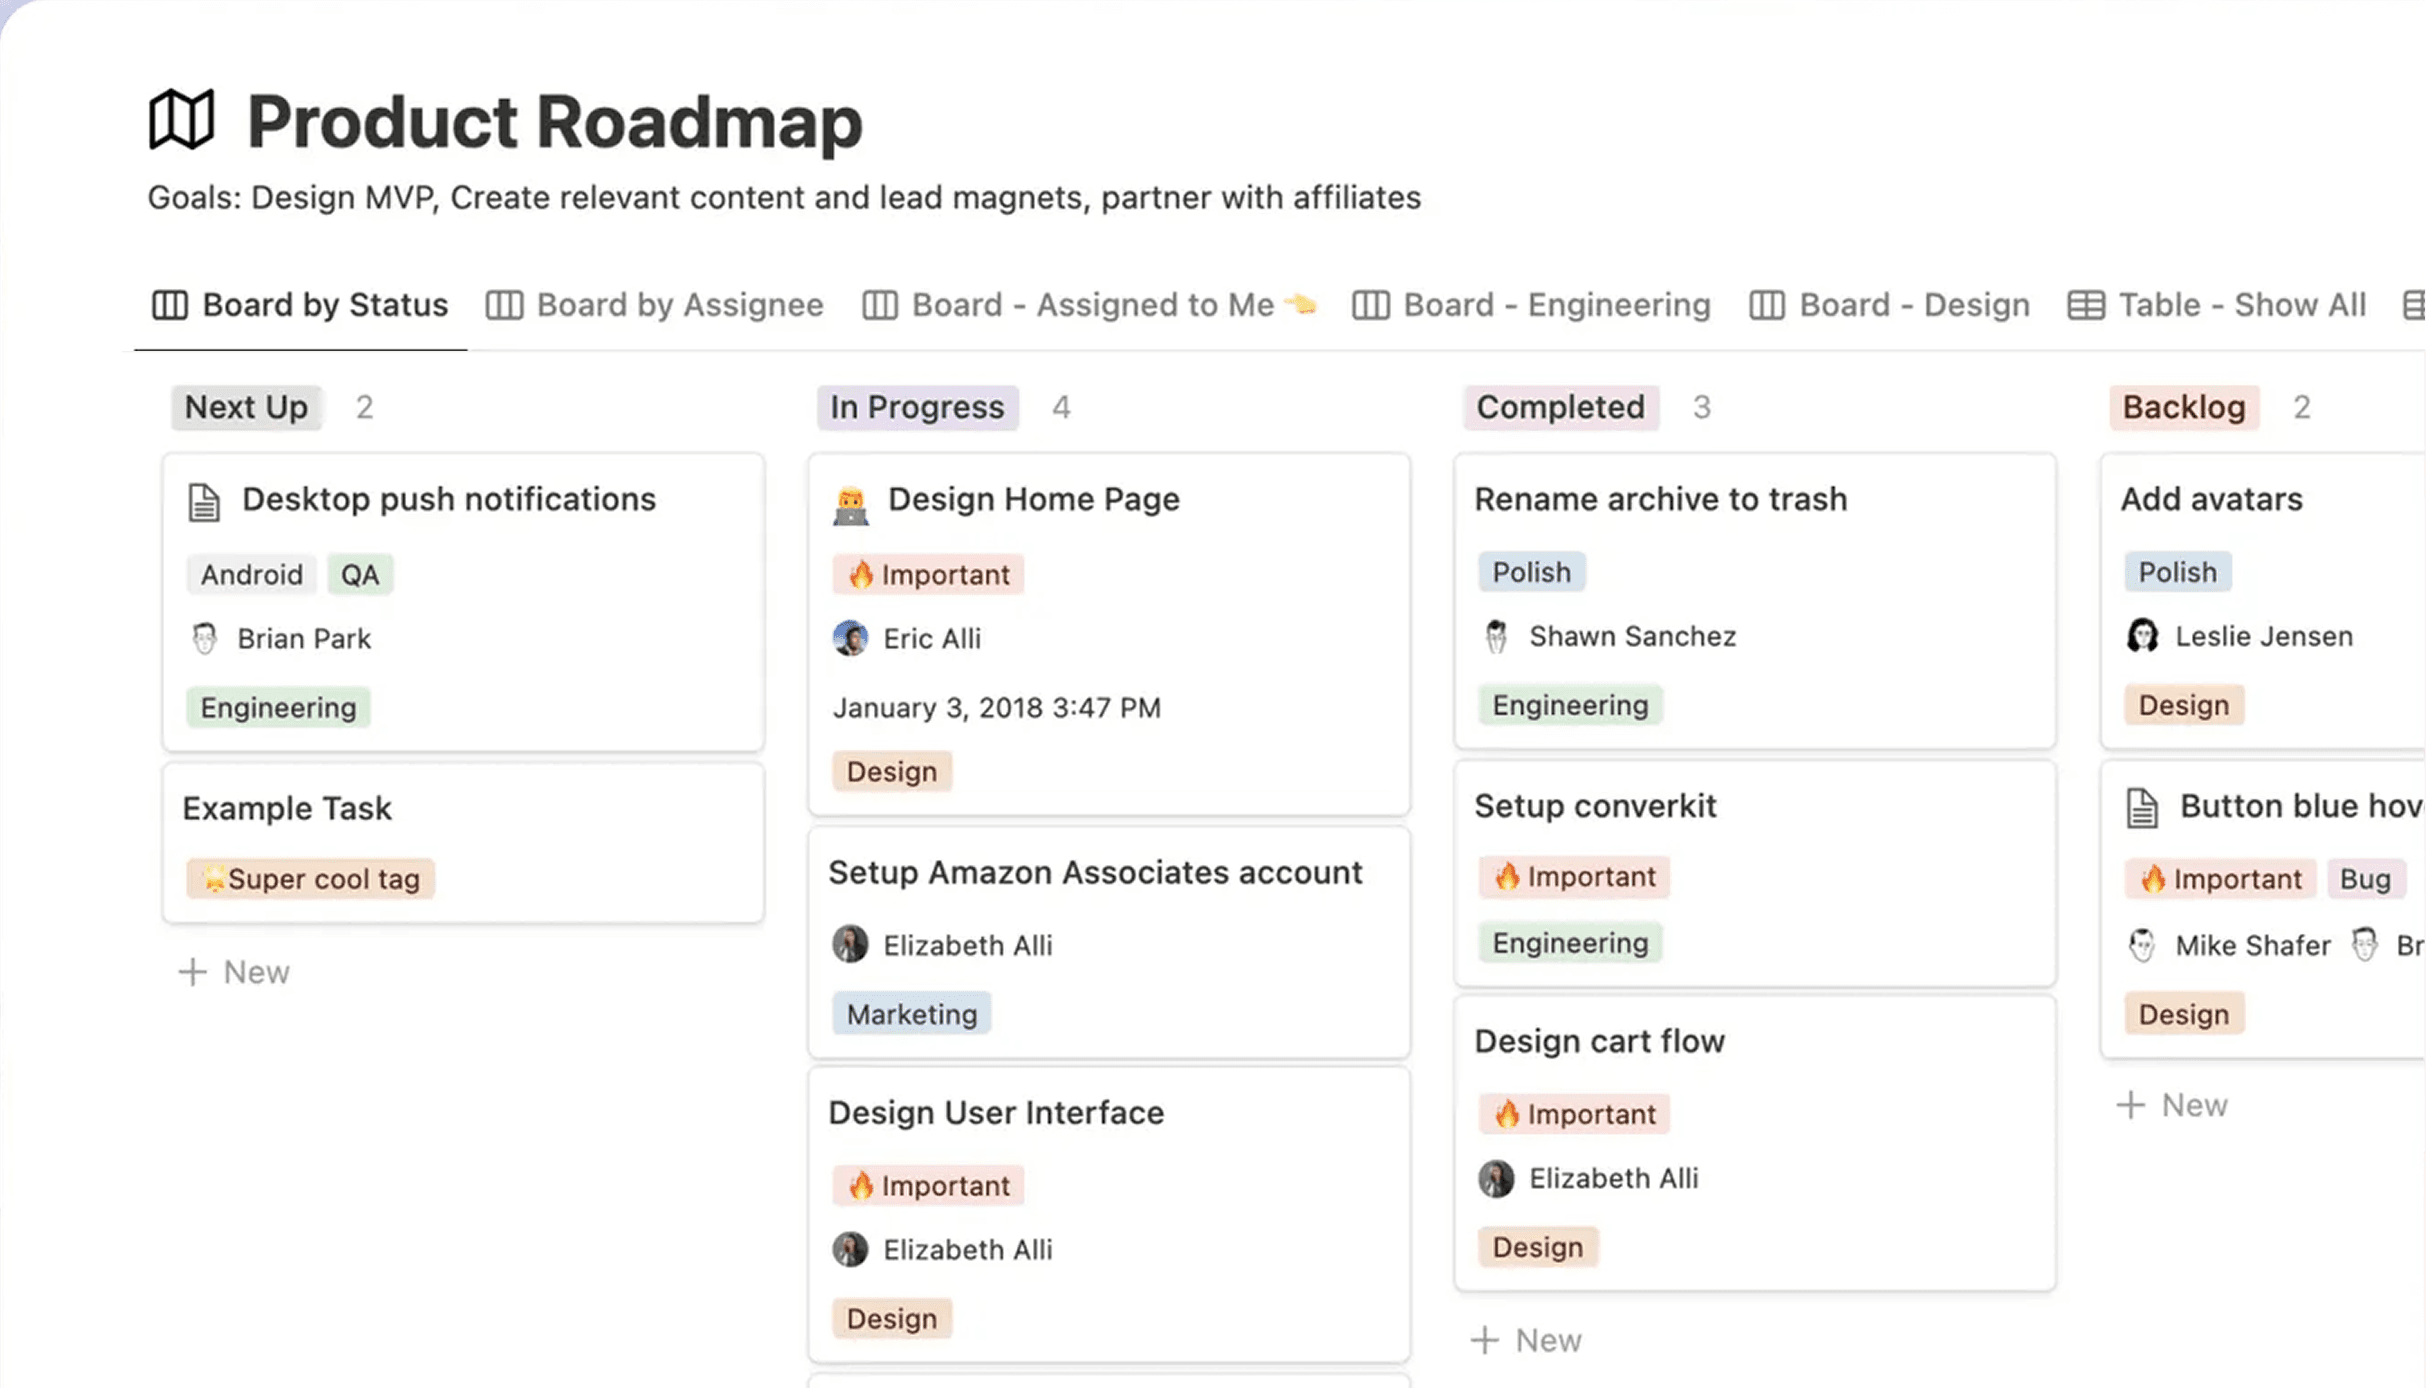2426x1389 pixels.
Task: Click Eric Alli's avatar on Design Home Page
Action: coord(851,638)
